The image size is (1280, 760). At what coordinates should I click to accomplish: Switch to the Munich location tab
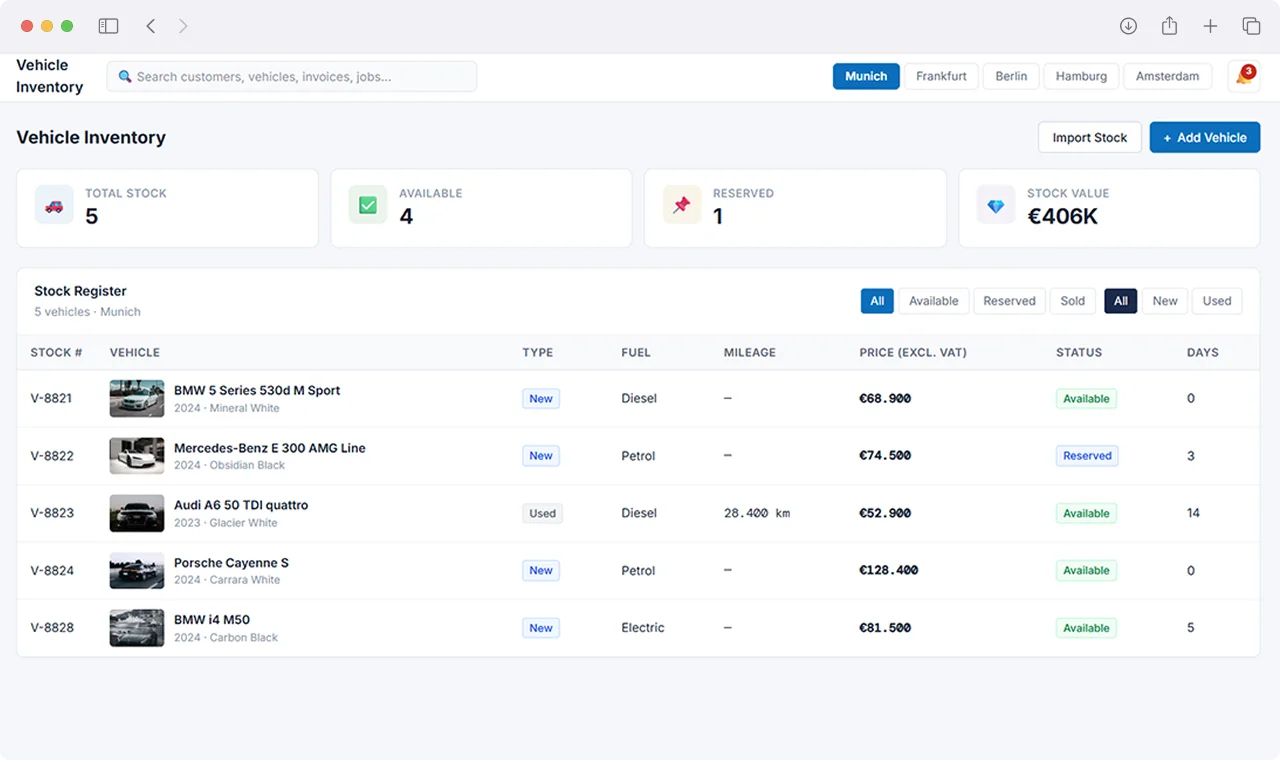866,76
